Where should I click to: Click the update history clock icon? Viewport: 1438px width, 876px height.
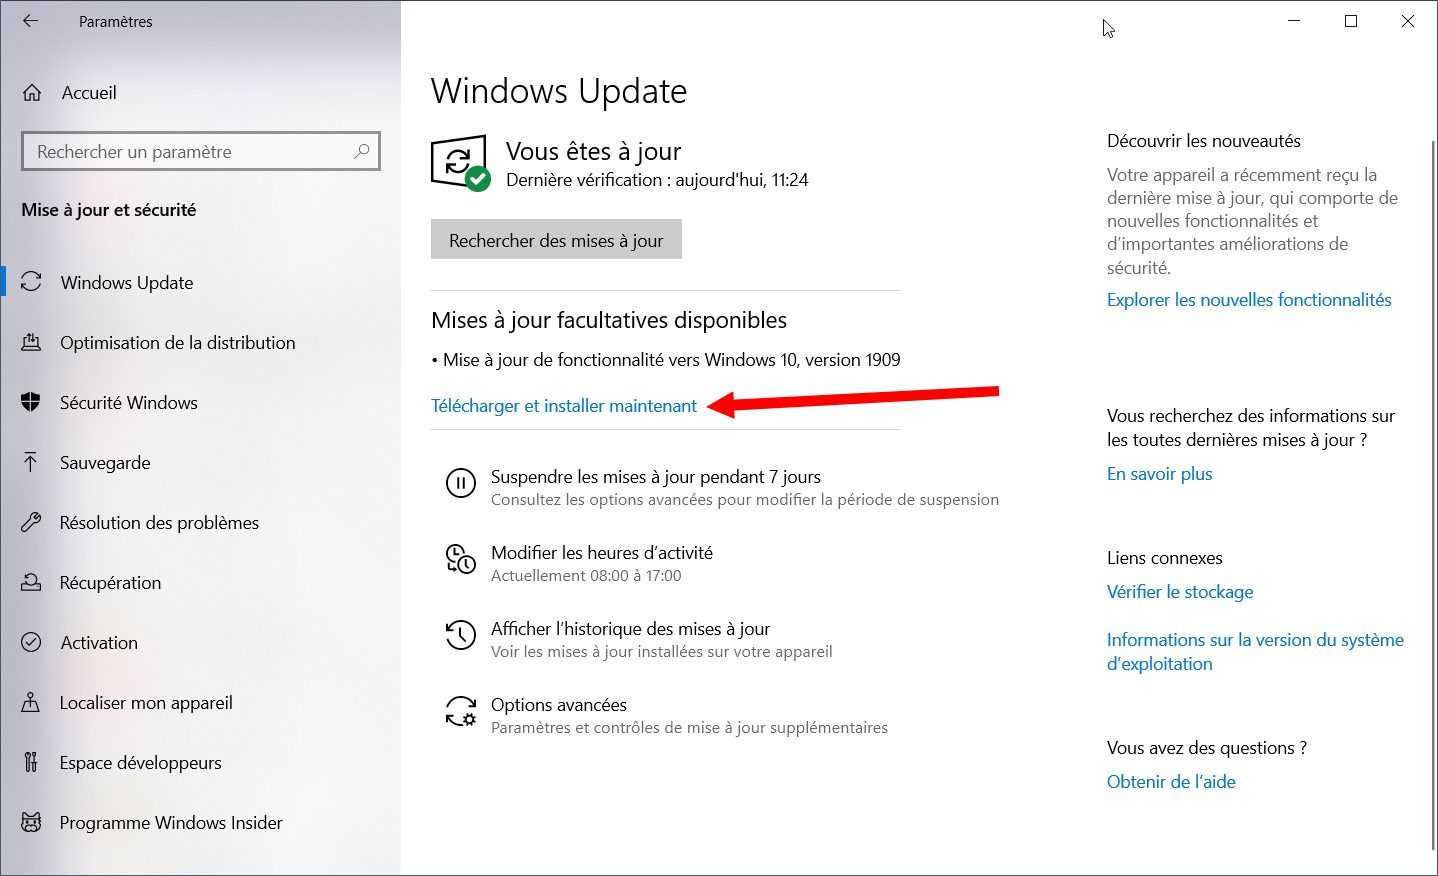(460, 635)
